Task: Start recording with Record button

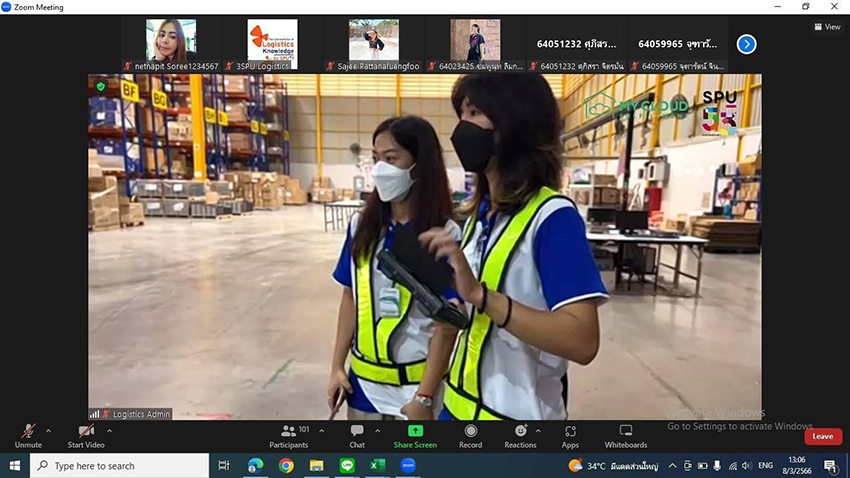Action: 471,436
